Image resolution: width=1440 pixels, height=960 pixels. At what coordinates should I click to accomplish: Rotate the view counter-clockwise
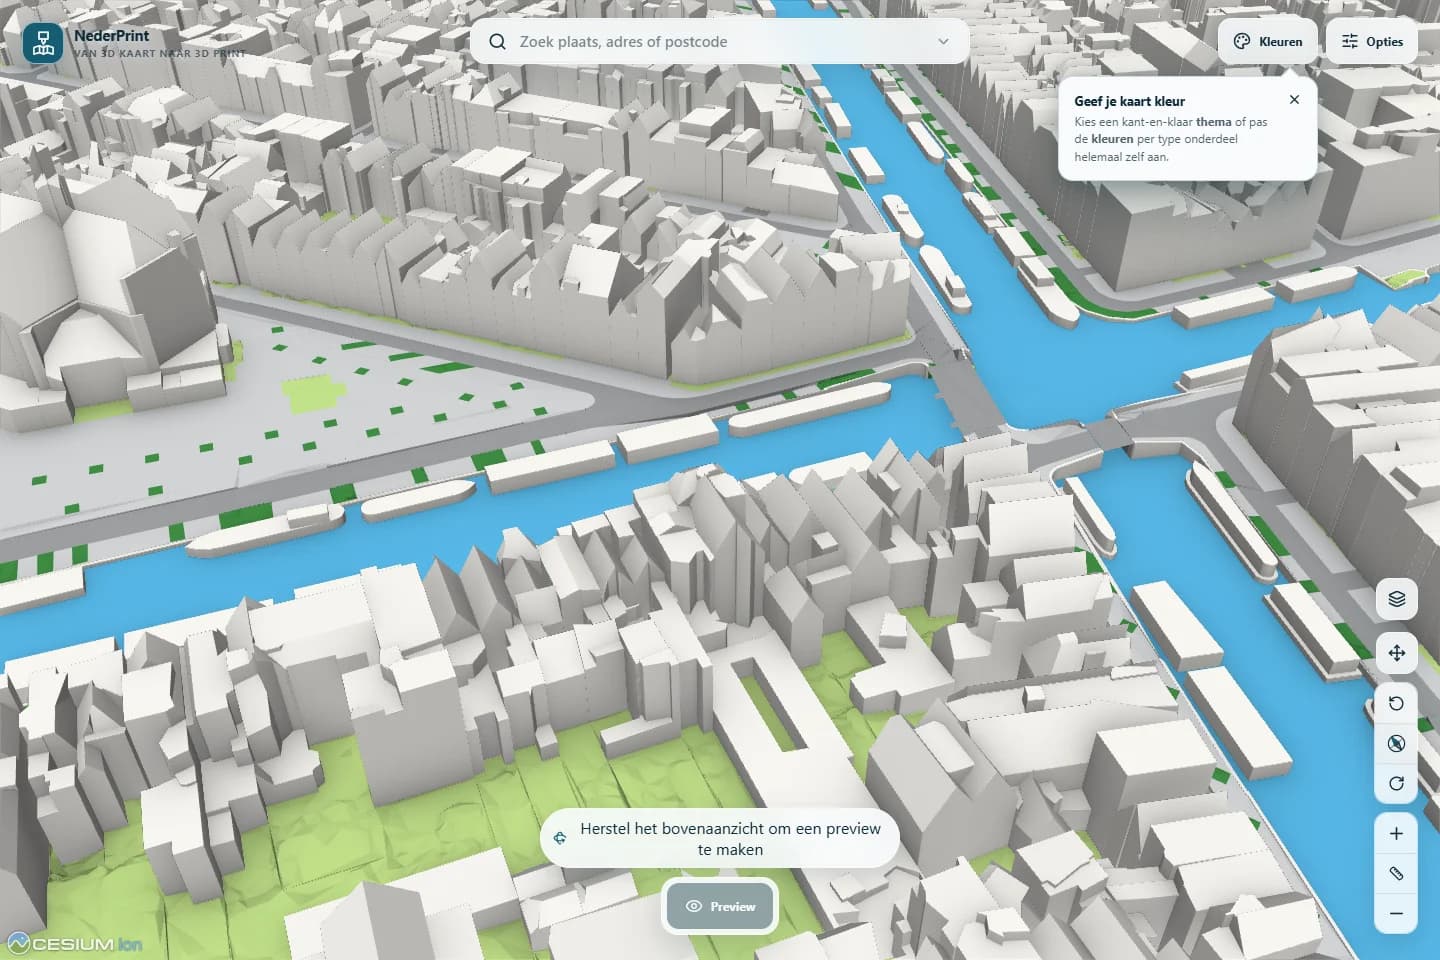1397,703
